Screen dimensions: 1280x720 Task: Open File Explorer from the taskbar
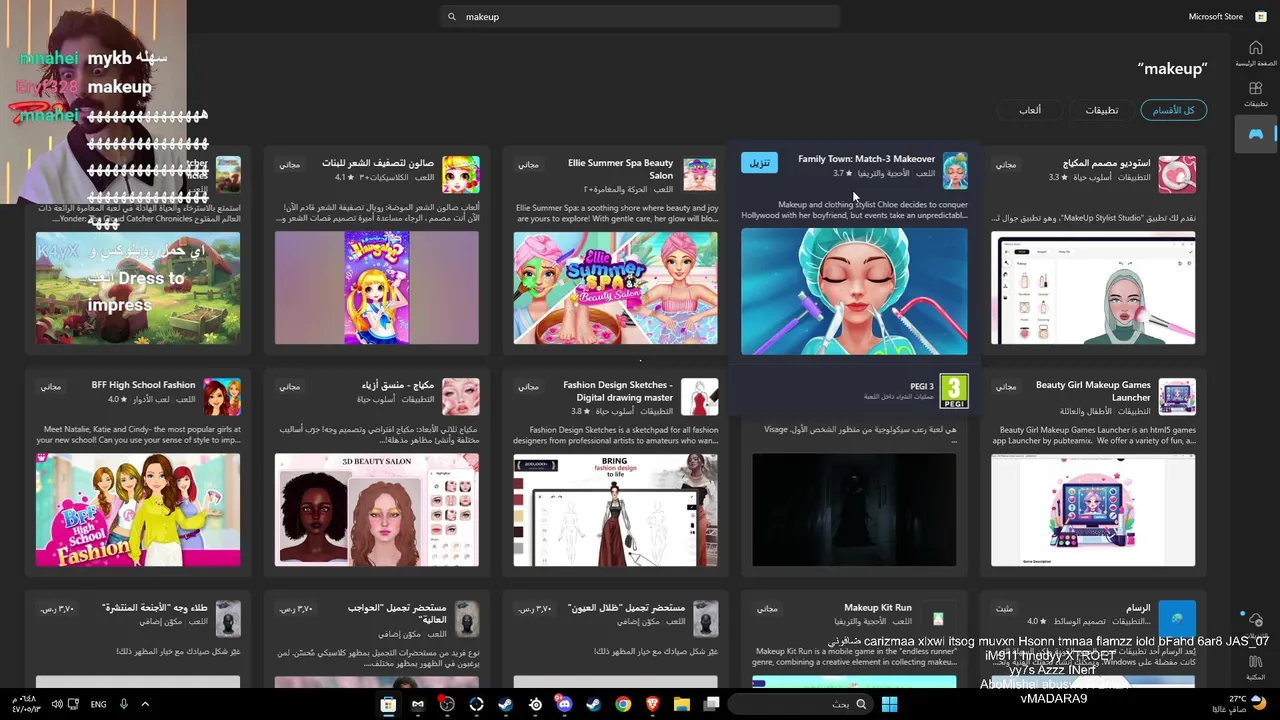click(x=682, y=704)
